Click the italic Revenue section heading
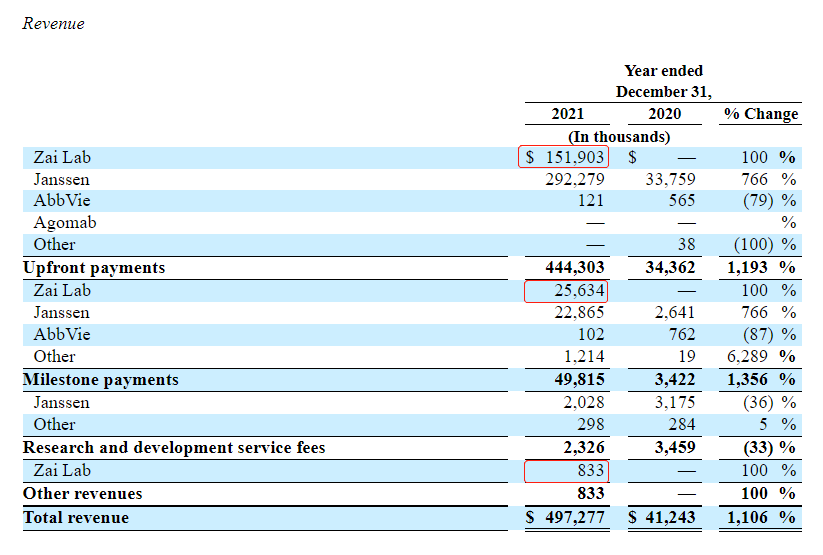The height and width of the screenshot is (555, 823). tap(53, 24)
